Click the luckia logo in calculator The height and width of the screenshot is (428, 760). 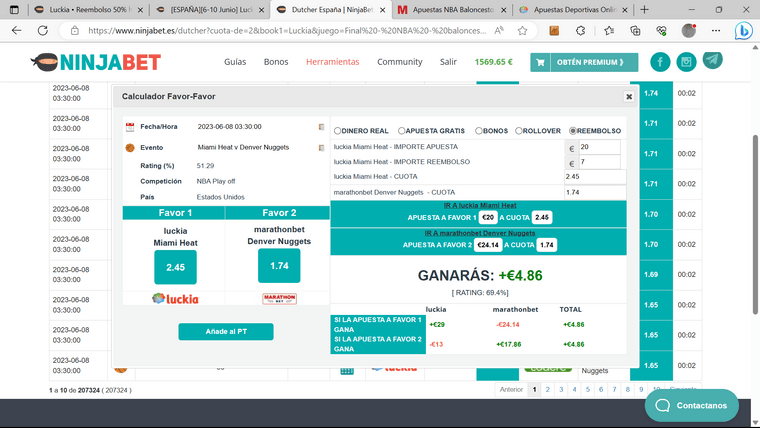[175, 299]
